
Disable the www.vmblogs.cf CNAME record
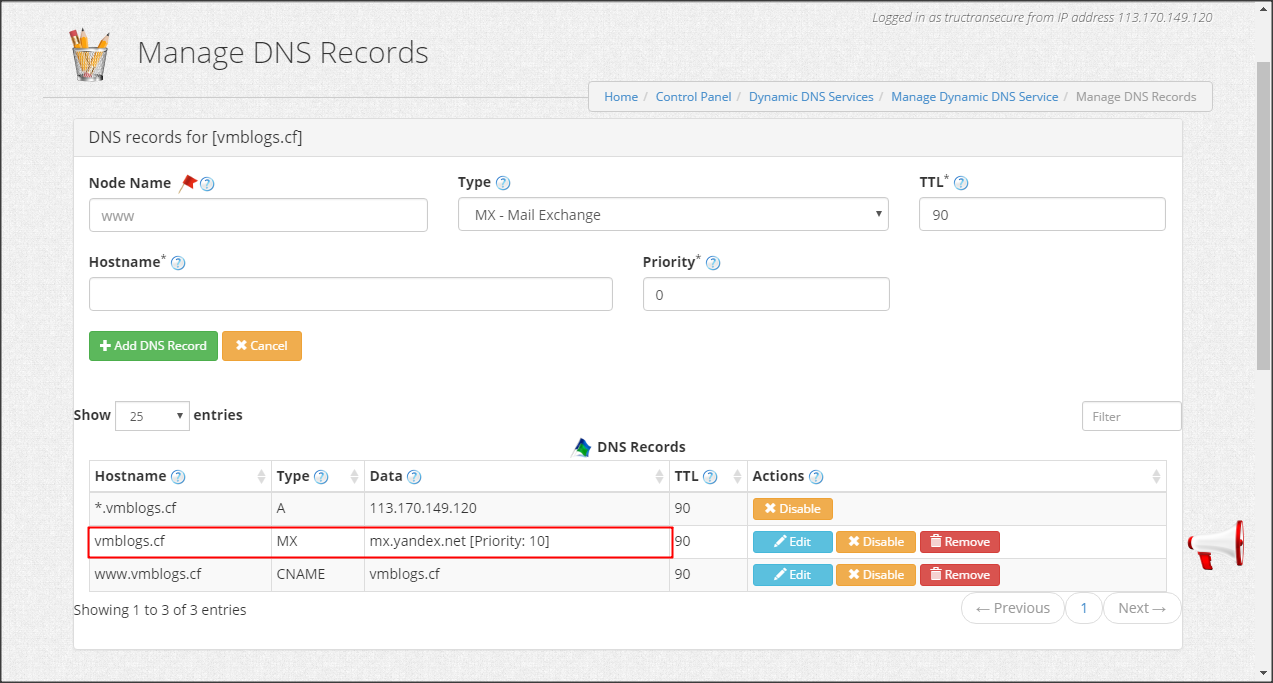(x=875, y=575)
